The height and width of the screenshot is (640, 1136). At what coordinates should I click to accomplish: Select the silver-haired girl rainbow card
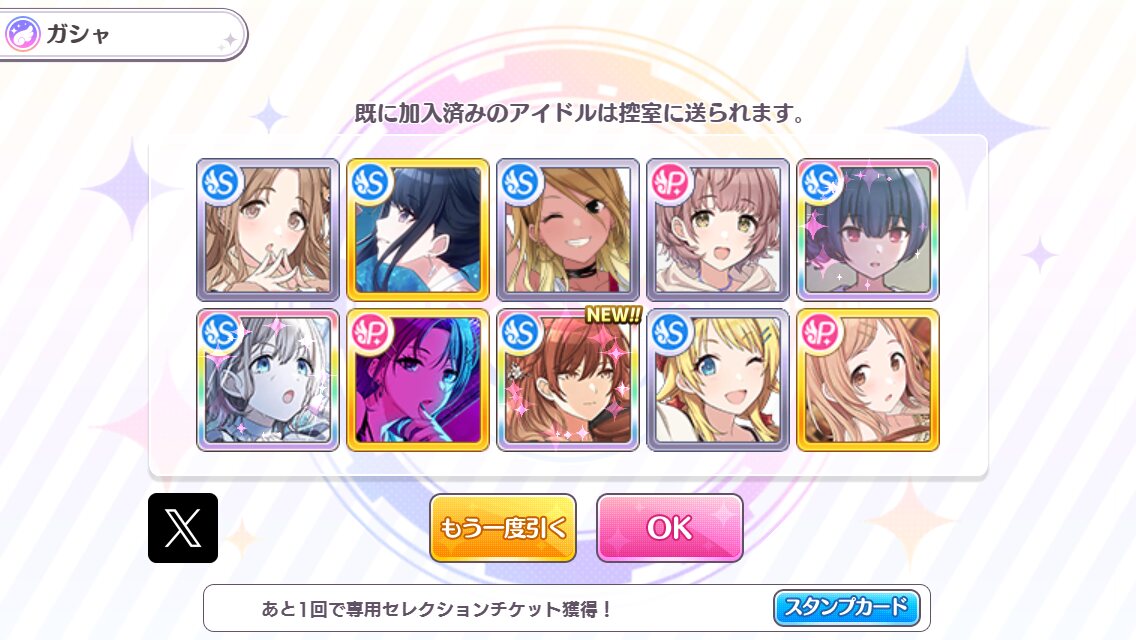[x=268, y=380]
